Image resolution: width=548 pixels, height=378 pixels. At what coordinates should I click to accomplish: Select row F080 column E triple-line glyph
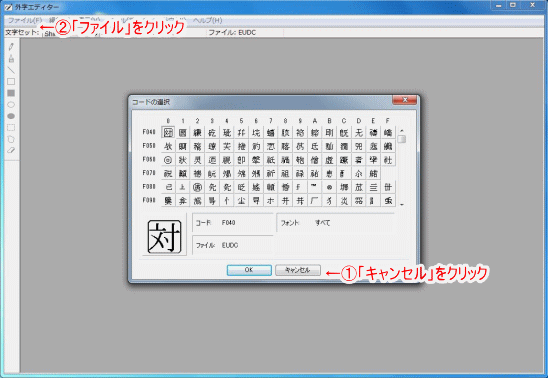tap(373, 187)
